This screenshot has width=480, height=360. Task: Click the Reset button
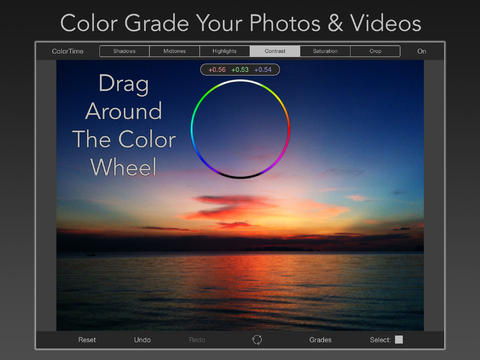point(87,340)
